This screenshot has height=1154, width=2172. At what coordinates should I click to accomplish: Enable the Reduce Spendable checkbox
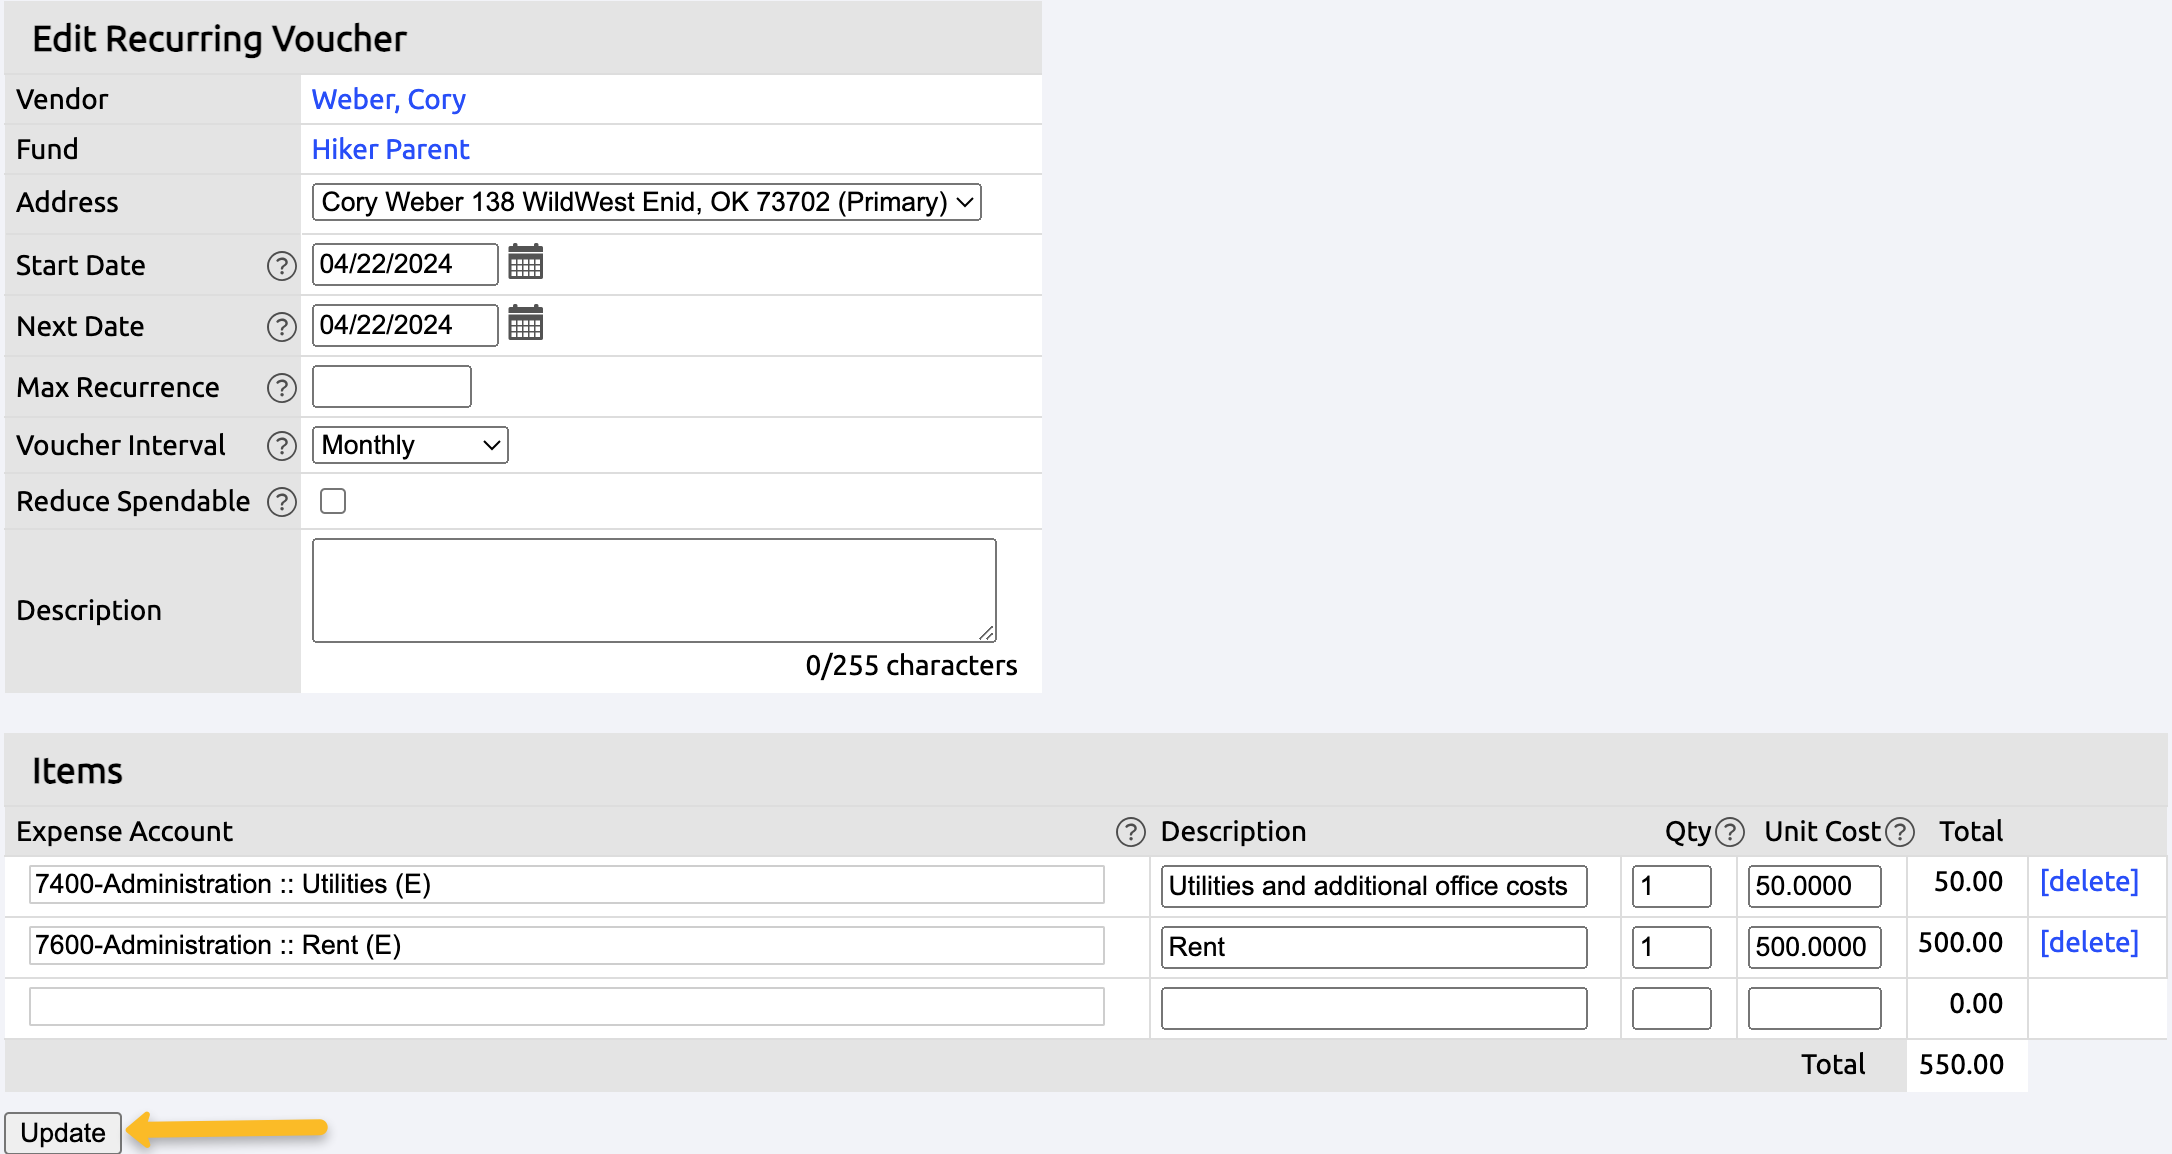[333, 501]
